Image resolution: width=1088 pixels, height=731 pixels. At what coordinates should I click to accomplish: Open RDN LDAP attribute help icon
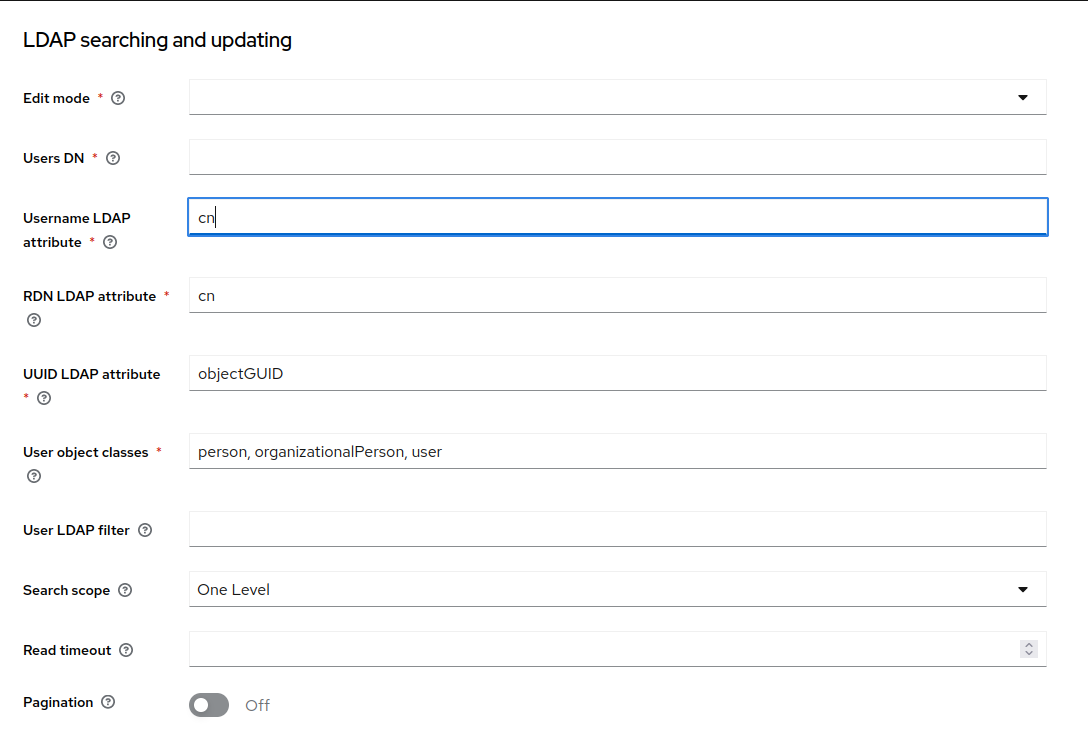tap(33, 320)
